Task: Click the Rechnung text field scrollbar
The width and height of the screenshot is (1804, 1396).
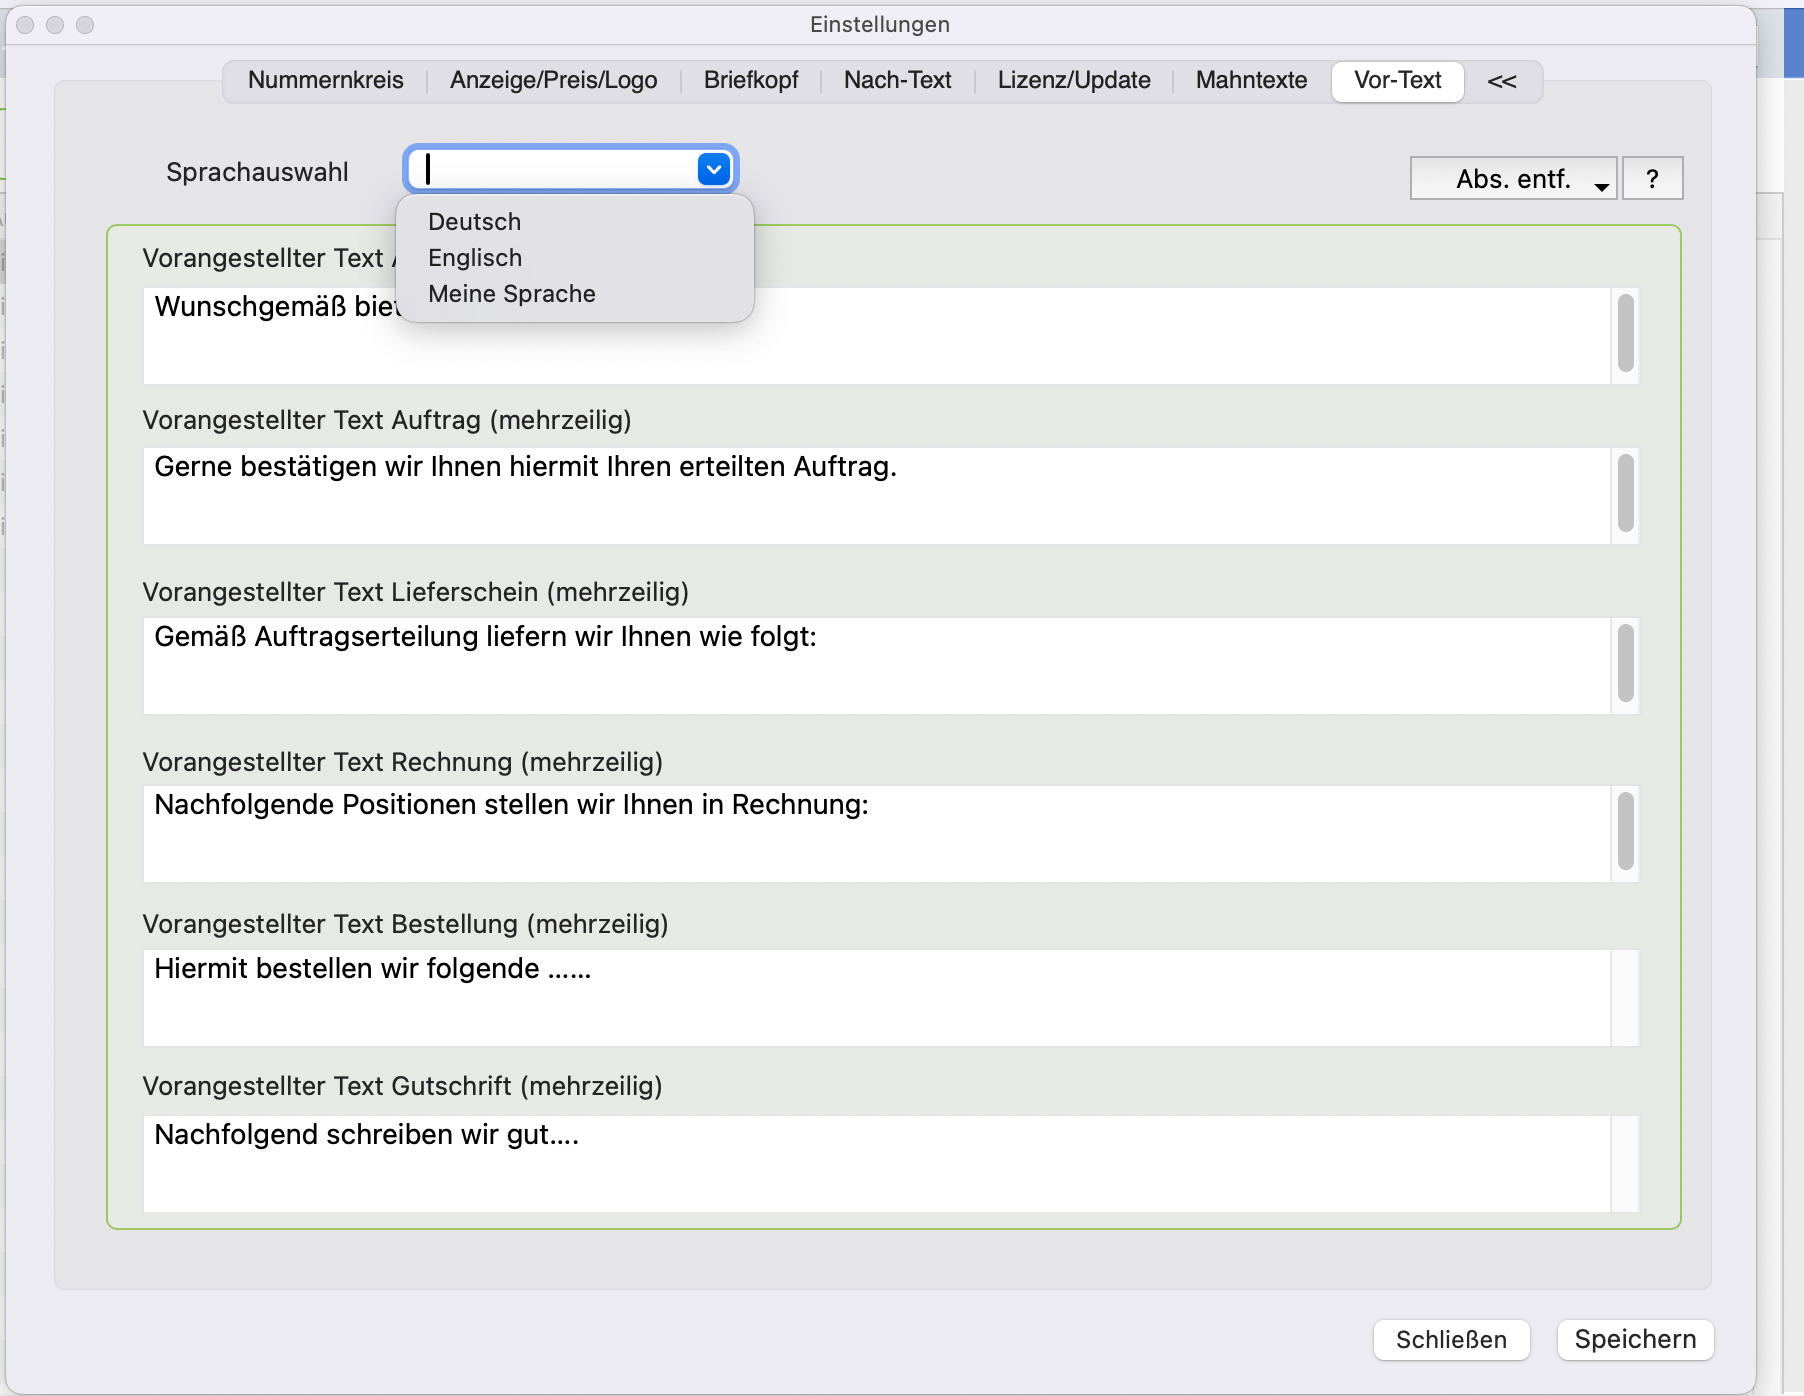Action: (x=1625, y=832)
